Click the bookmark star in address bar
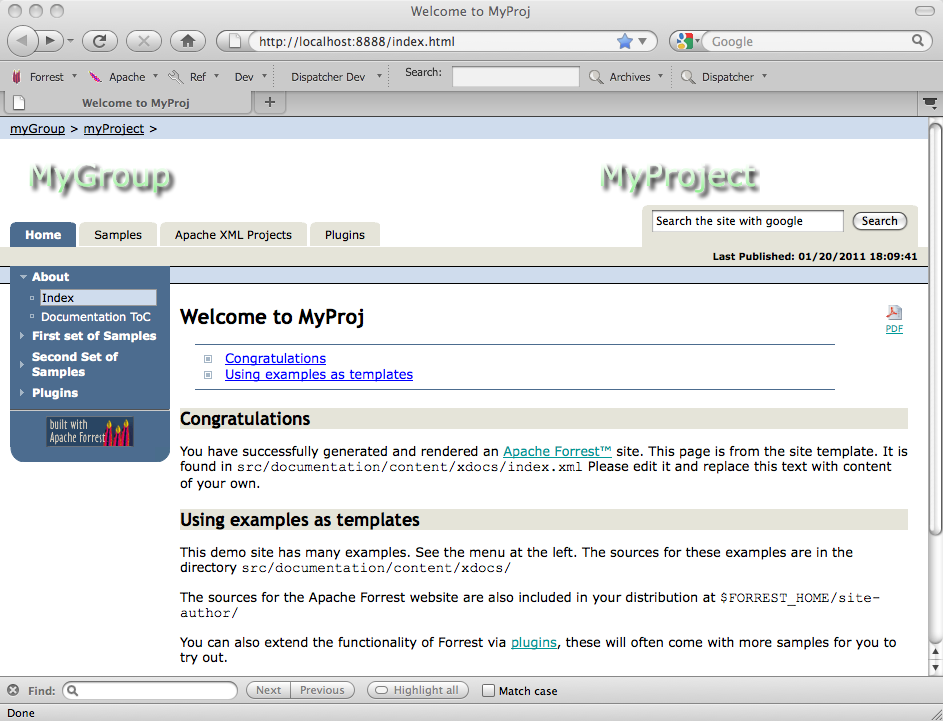Screen dimensions: 943x721 tap(625, 41)
